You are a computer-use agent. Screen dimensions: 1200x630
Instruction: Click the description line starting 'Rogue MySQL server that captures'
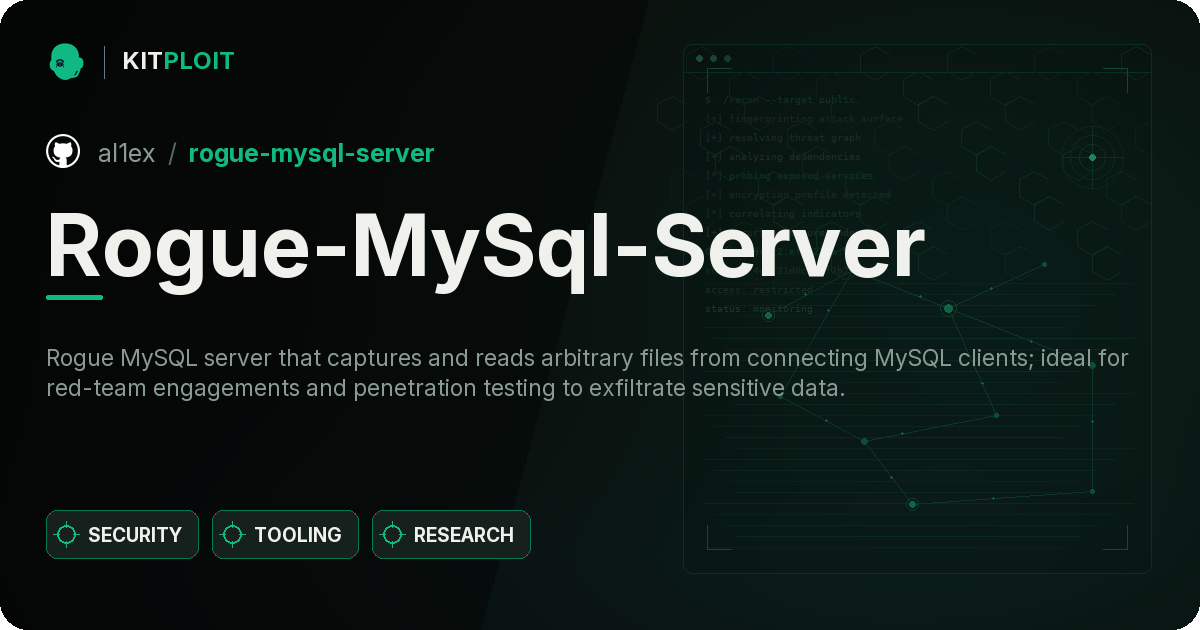(x=588, y=358)
